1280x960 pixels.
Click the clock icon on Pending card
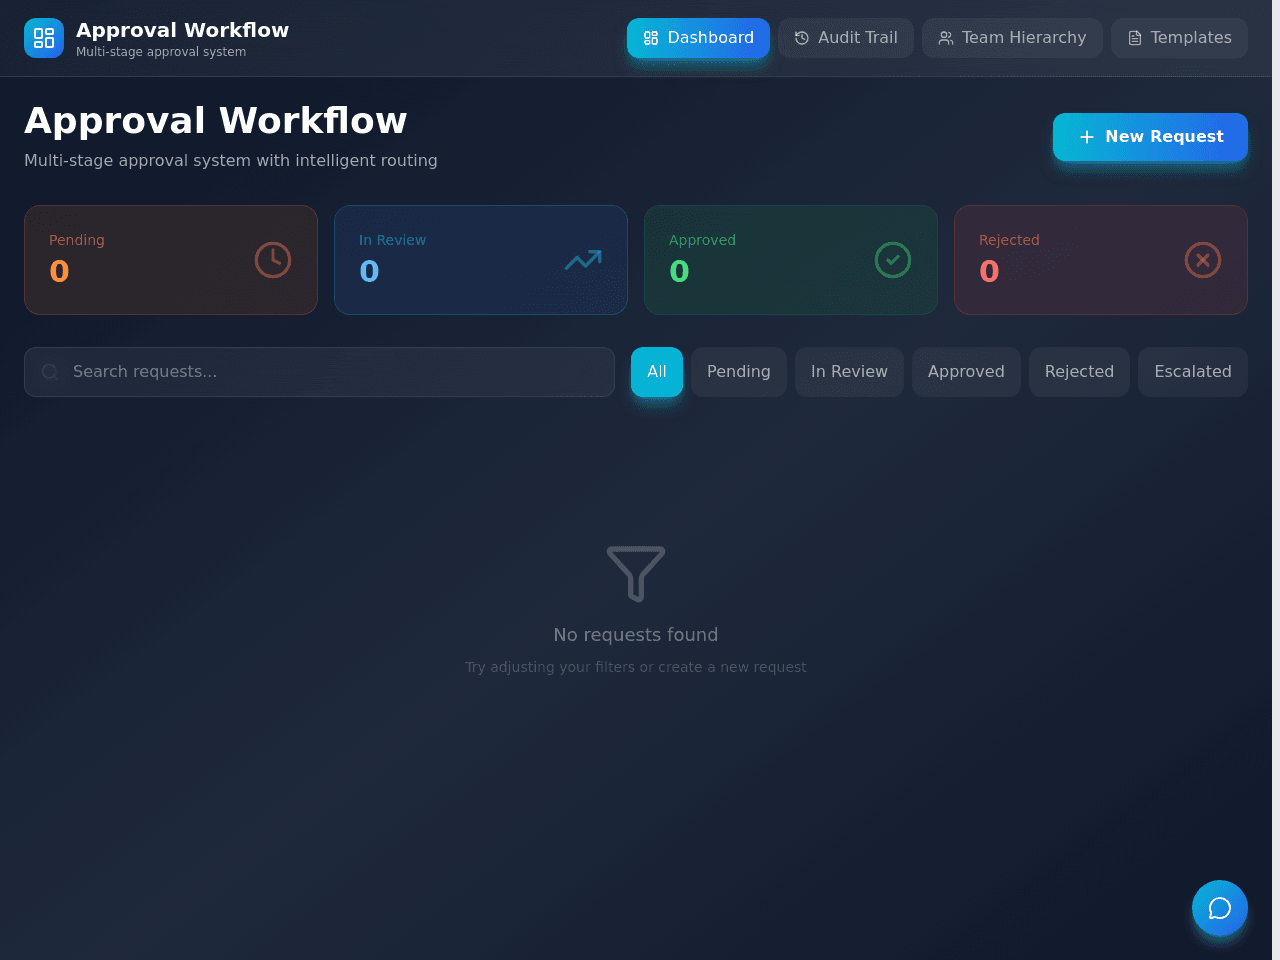273,260
